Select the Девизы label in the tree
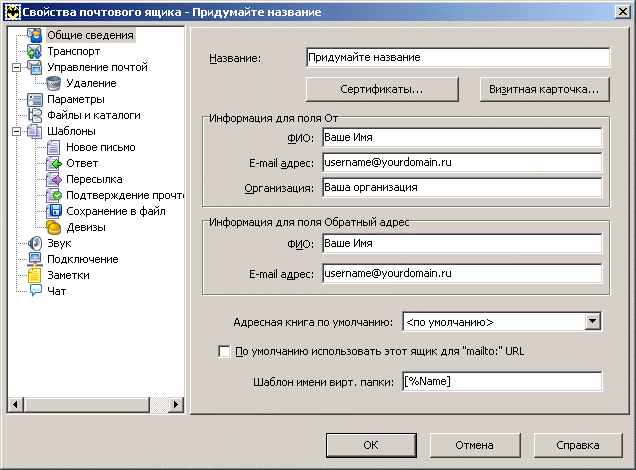 click(x=86, y=227)
